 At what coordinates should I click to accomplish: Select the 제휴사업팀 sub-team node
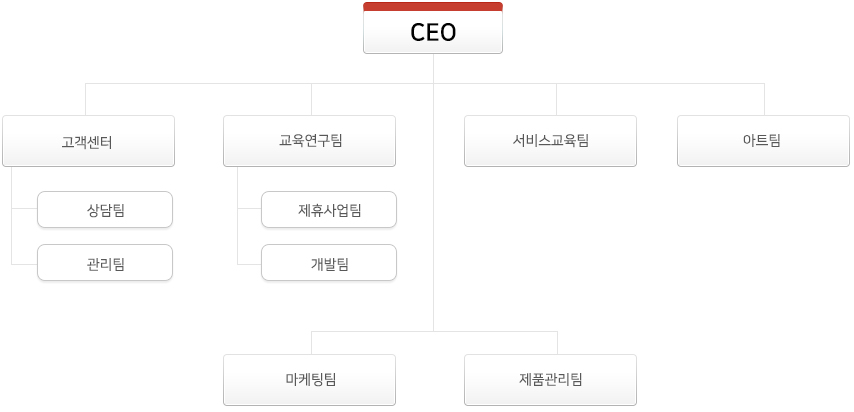click(x=329, y=209)
